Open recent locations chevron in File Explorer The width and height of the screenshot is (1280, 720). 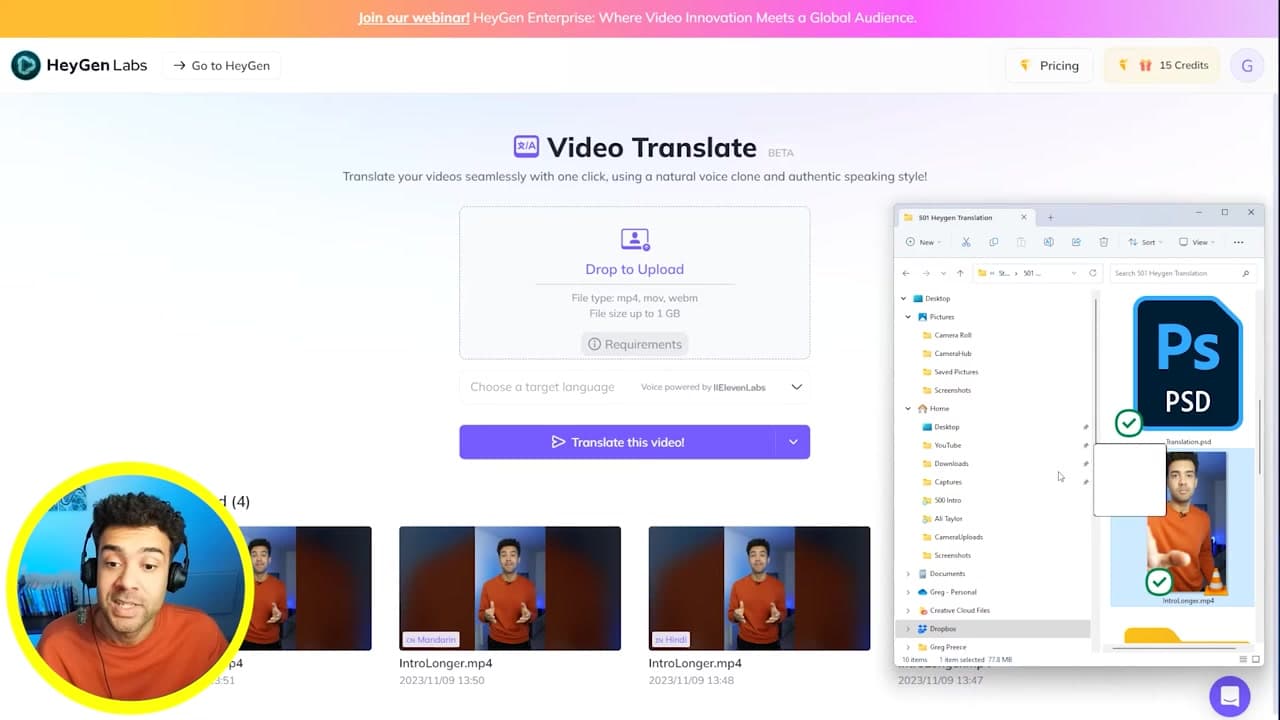coord(943,273)
